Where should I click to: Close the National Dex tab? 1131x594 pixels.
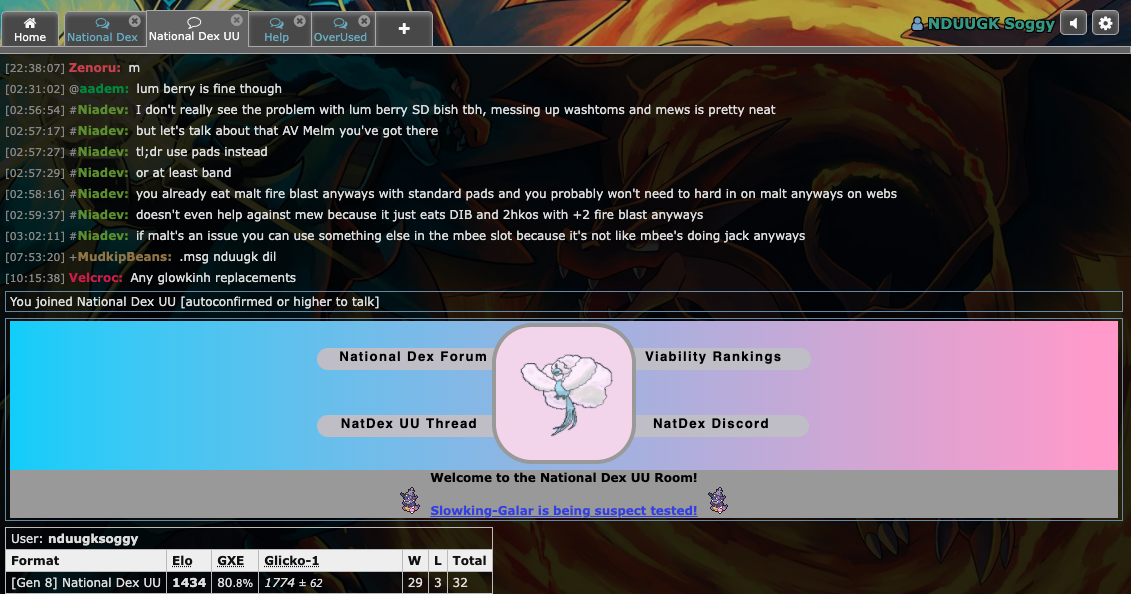coord(135,21)
